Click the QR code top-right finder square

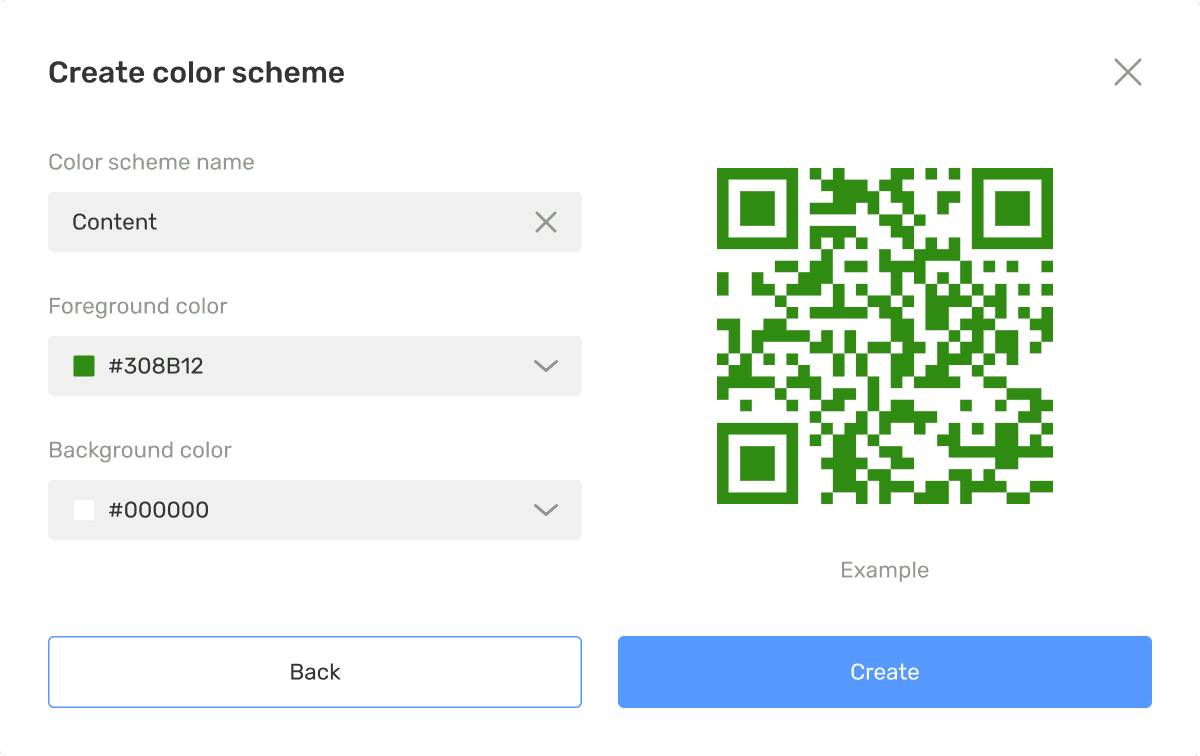click(1012, 209)
